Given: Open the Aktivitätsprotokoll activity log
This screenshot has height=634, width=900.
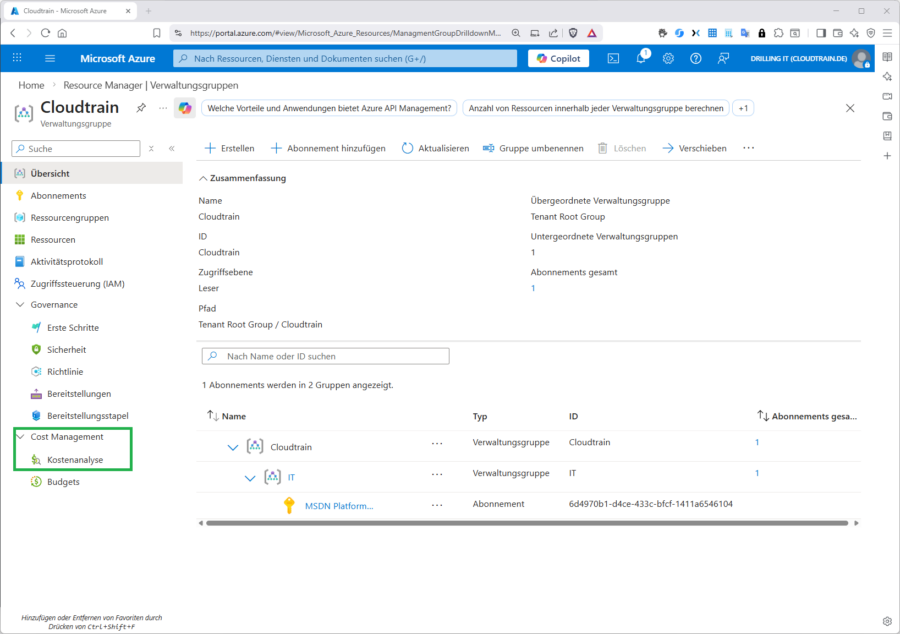Looking at the screenshot, I should [x=68, y=261].
